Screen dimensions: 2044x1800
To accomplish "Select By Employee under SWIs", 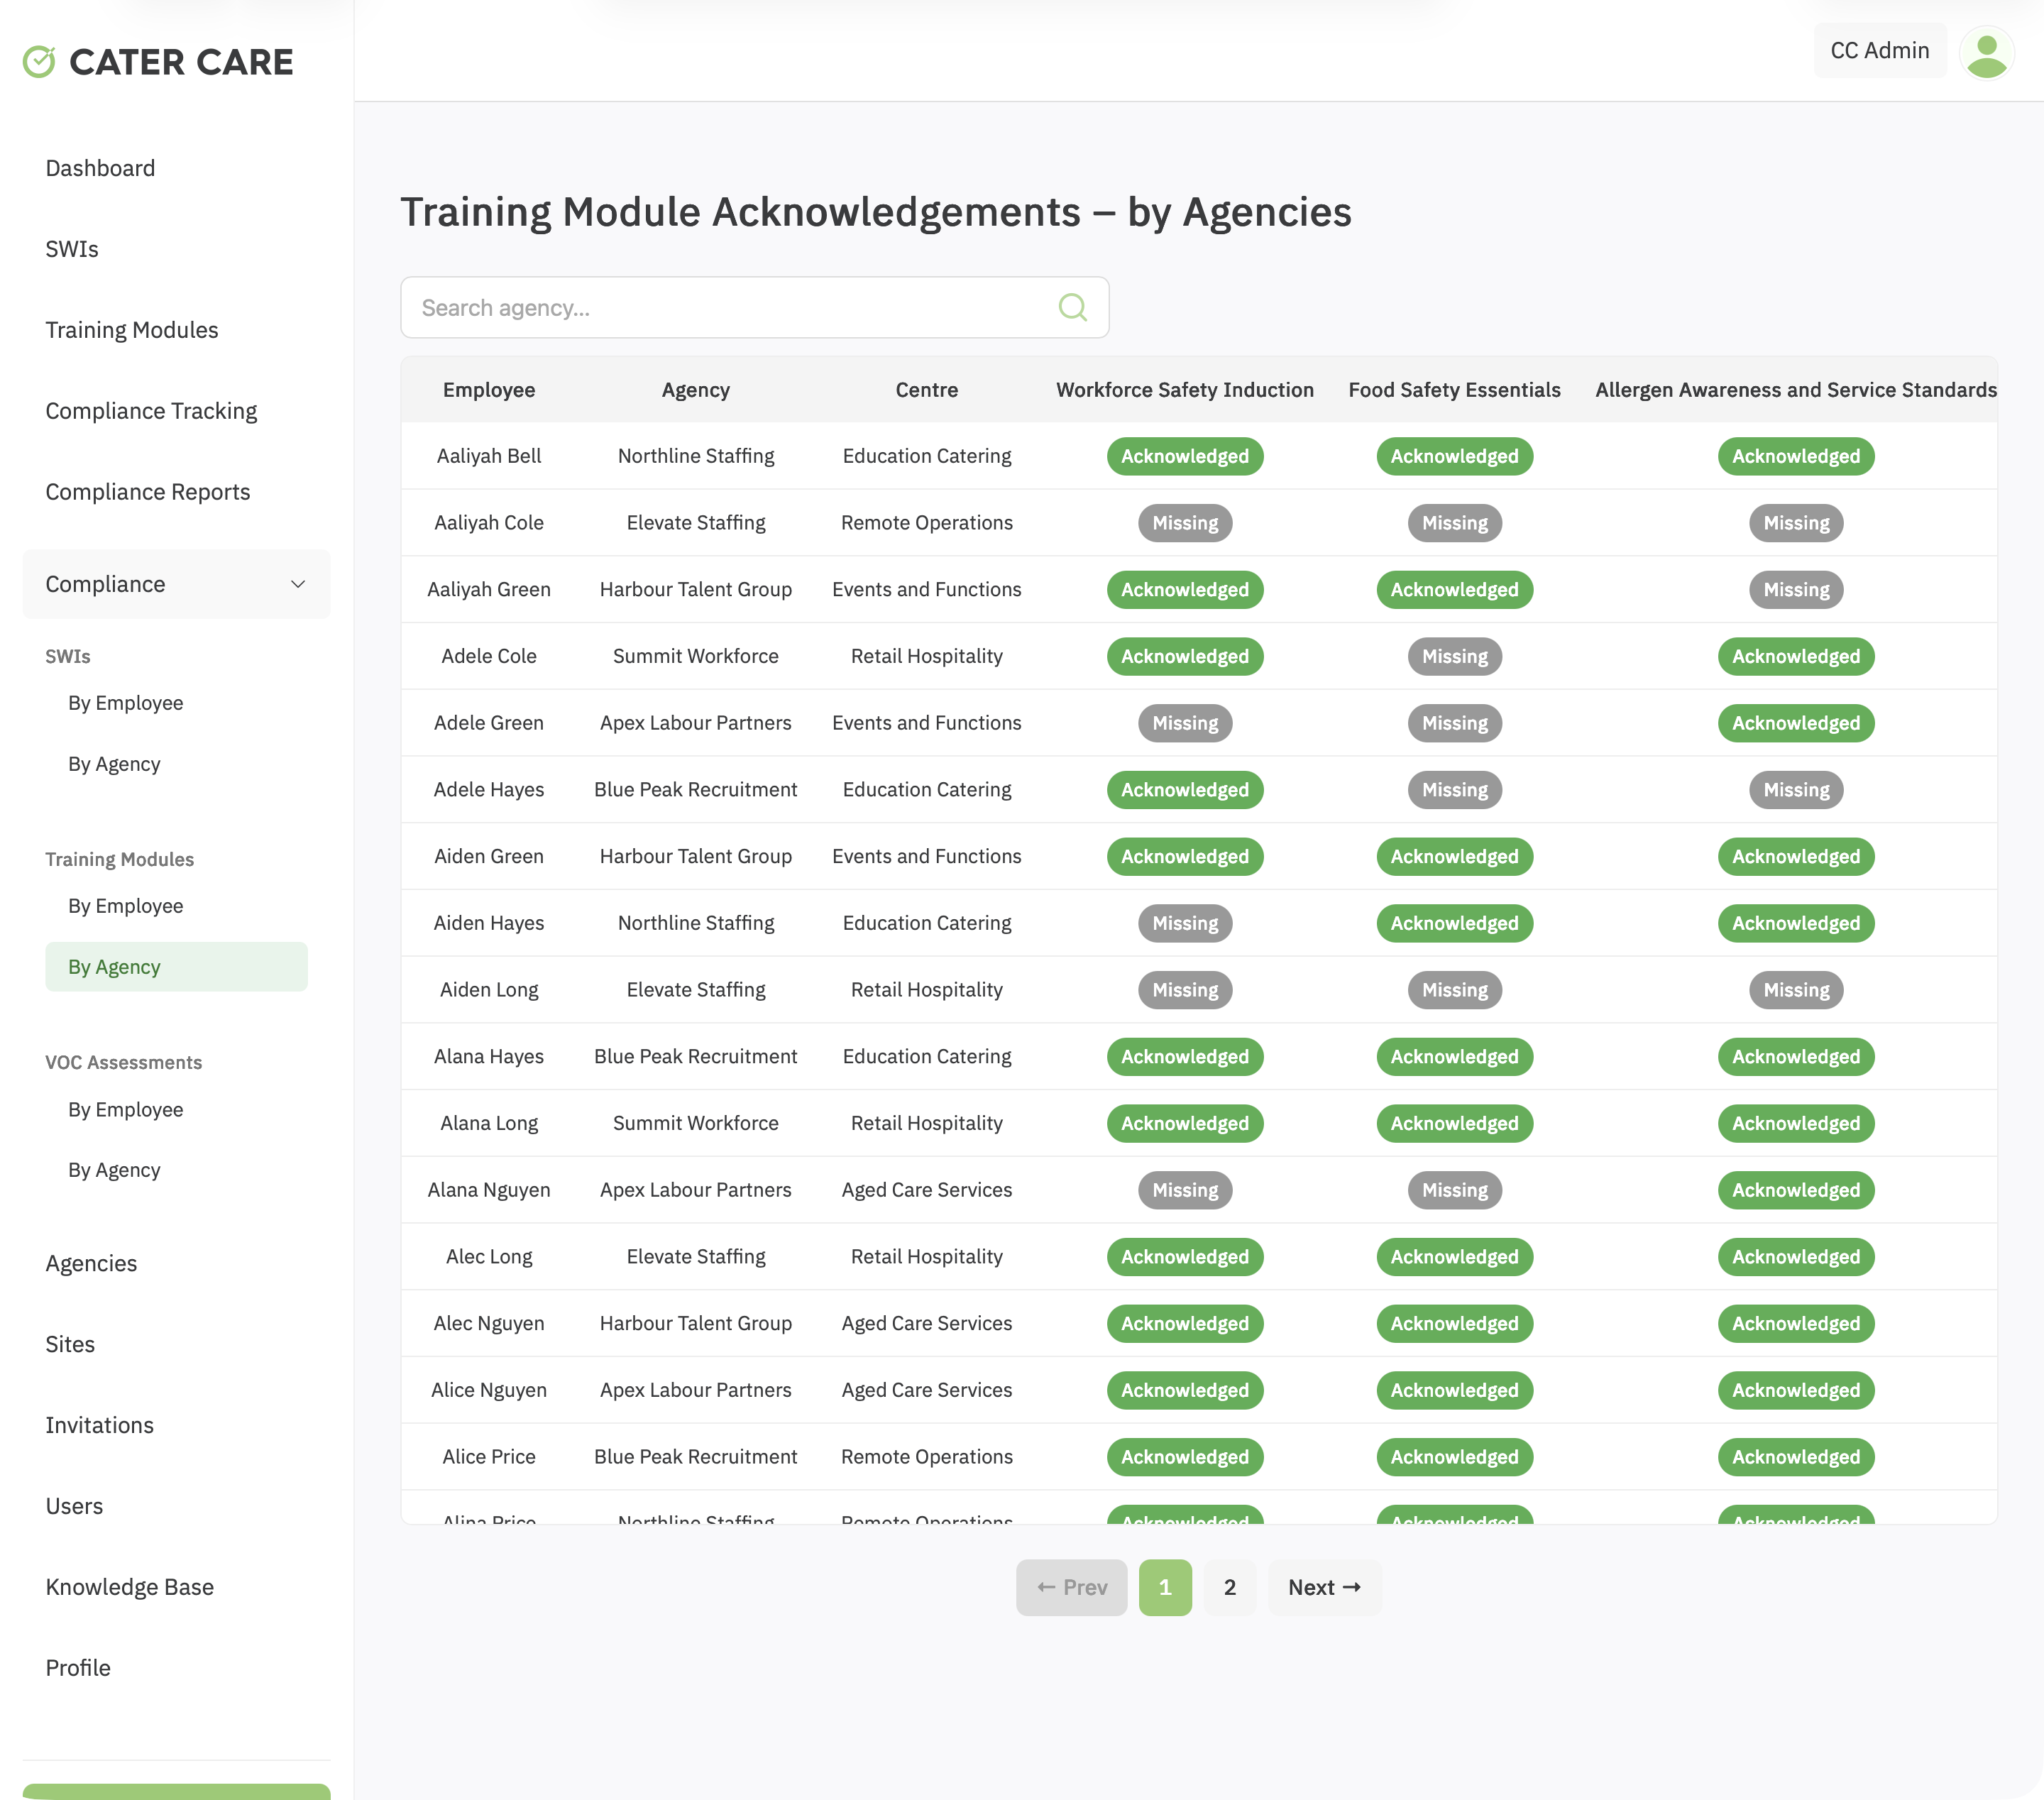I will [126, 703].
